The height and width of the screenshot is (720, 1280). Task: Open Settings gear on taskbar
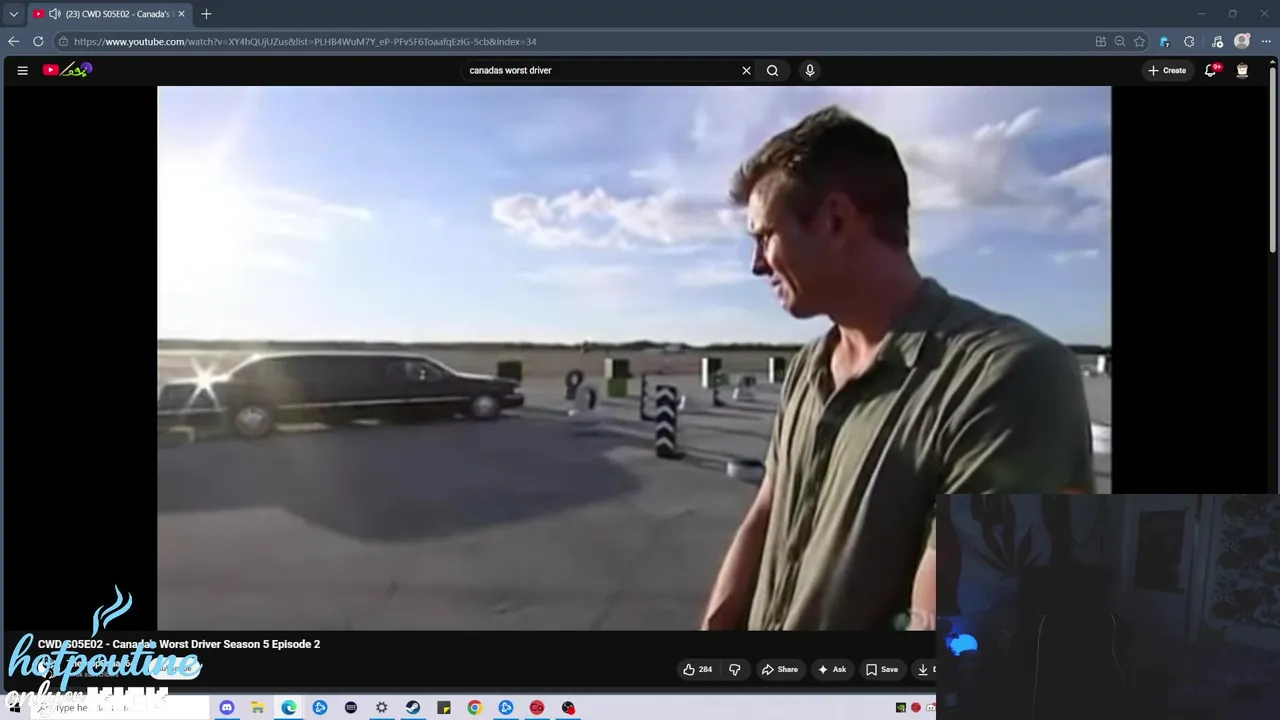click(382, 708)
